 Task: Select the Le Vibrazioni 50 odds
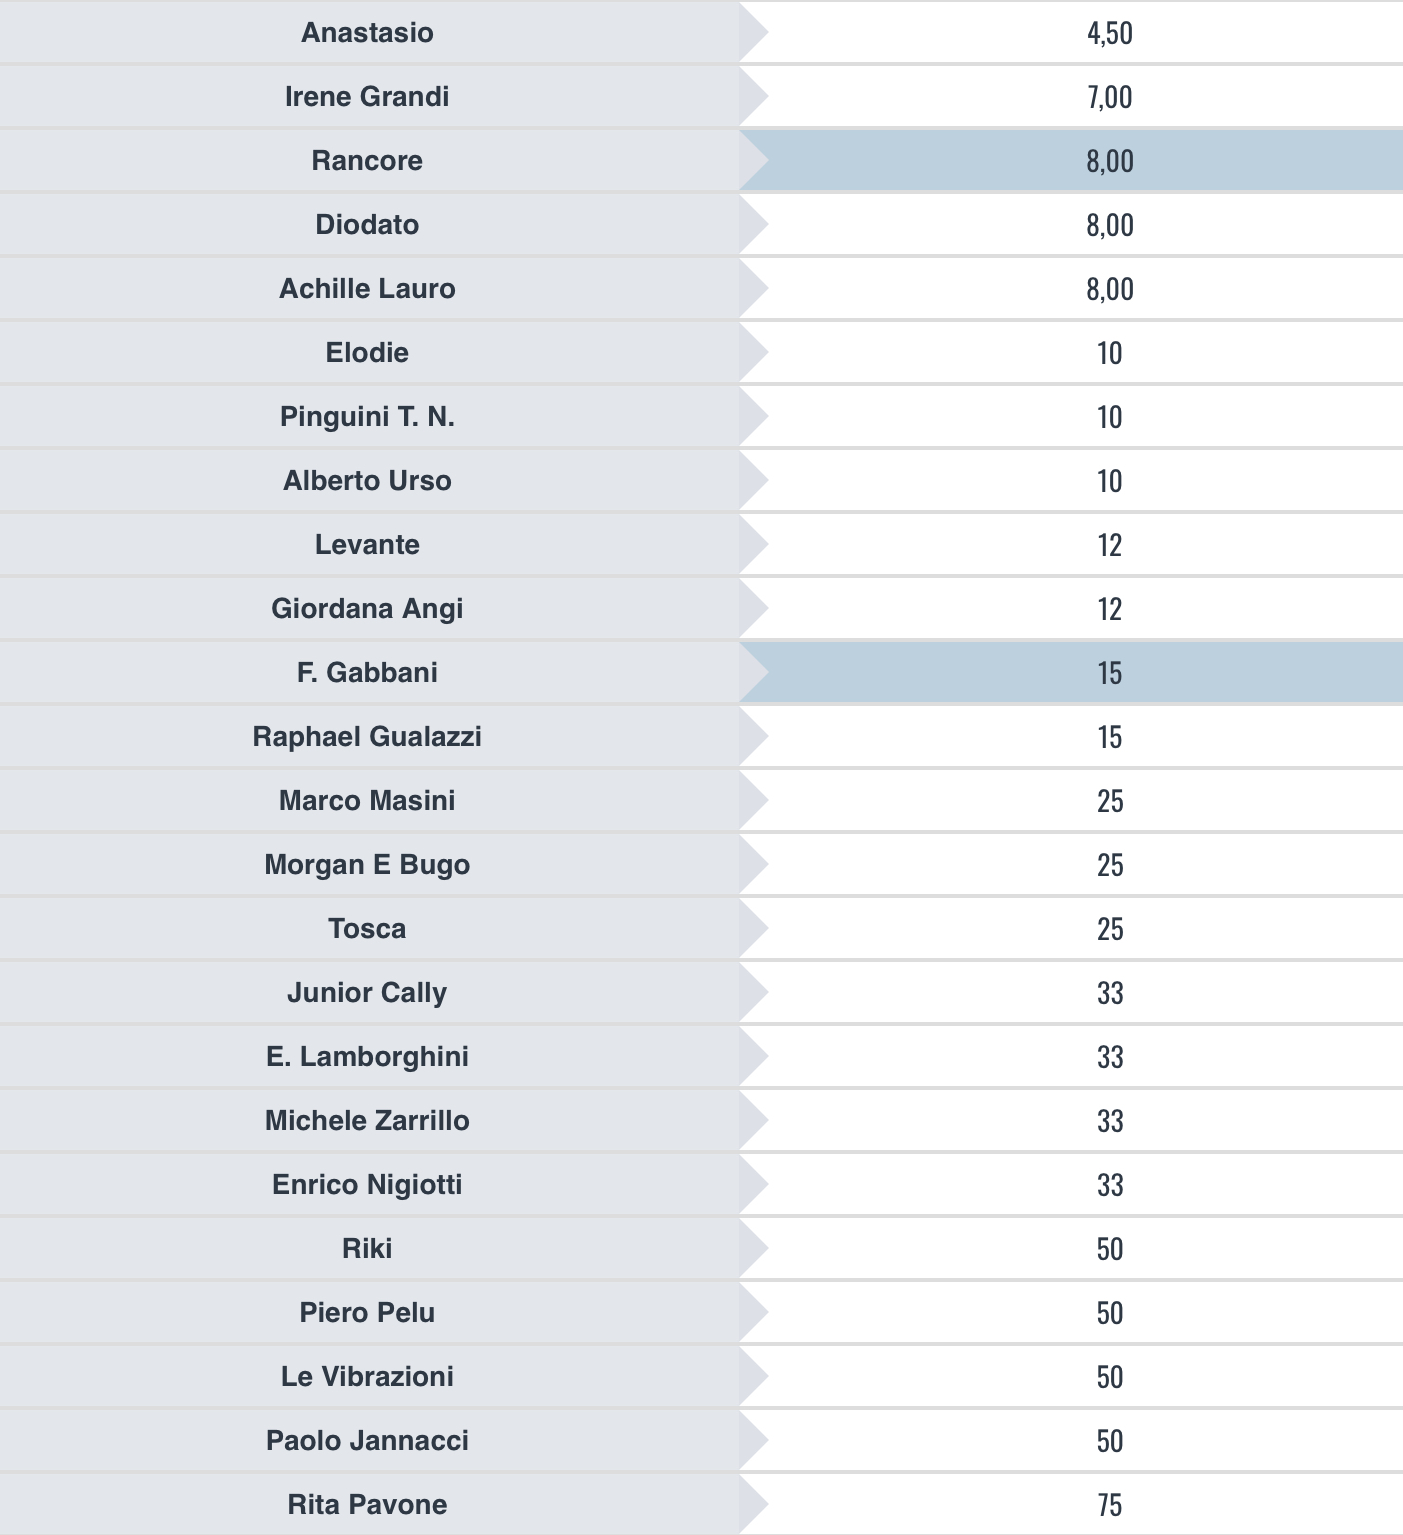[1109, 1377]
